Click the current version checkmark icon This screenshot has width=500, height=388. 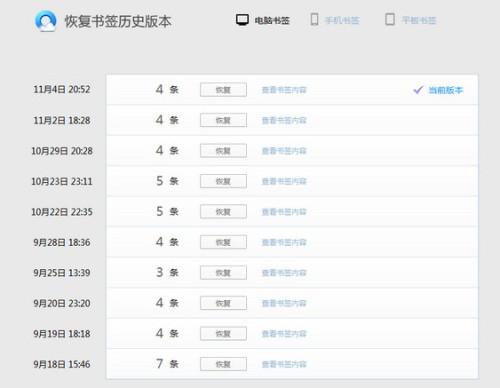[x=418, y=90]
